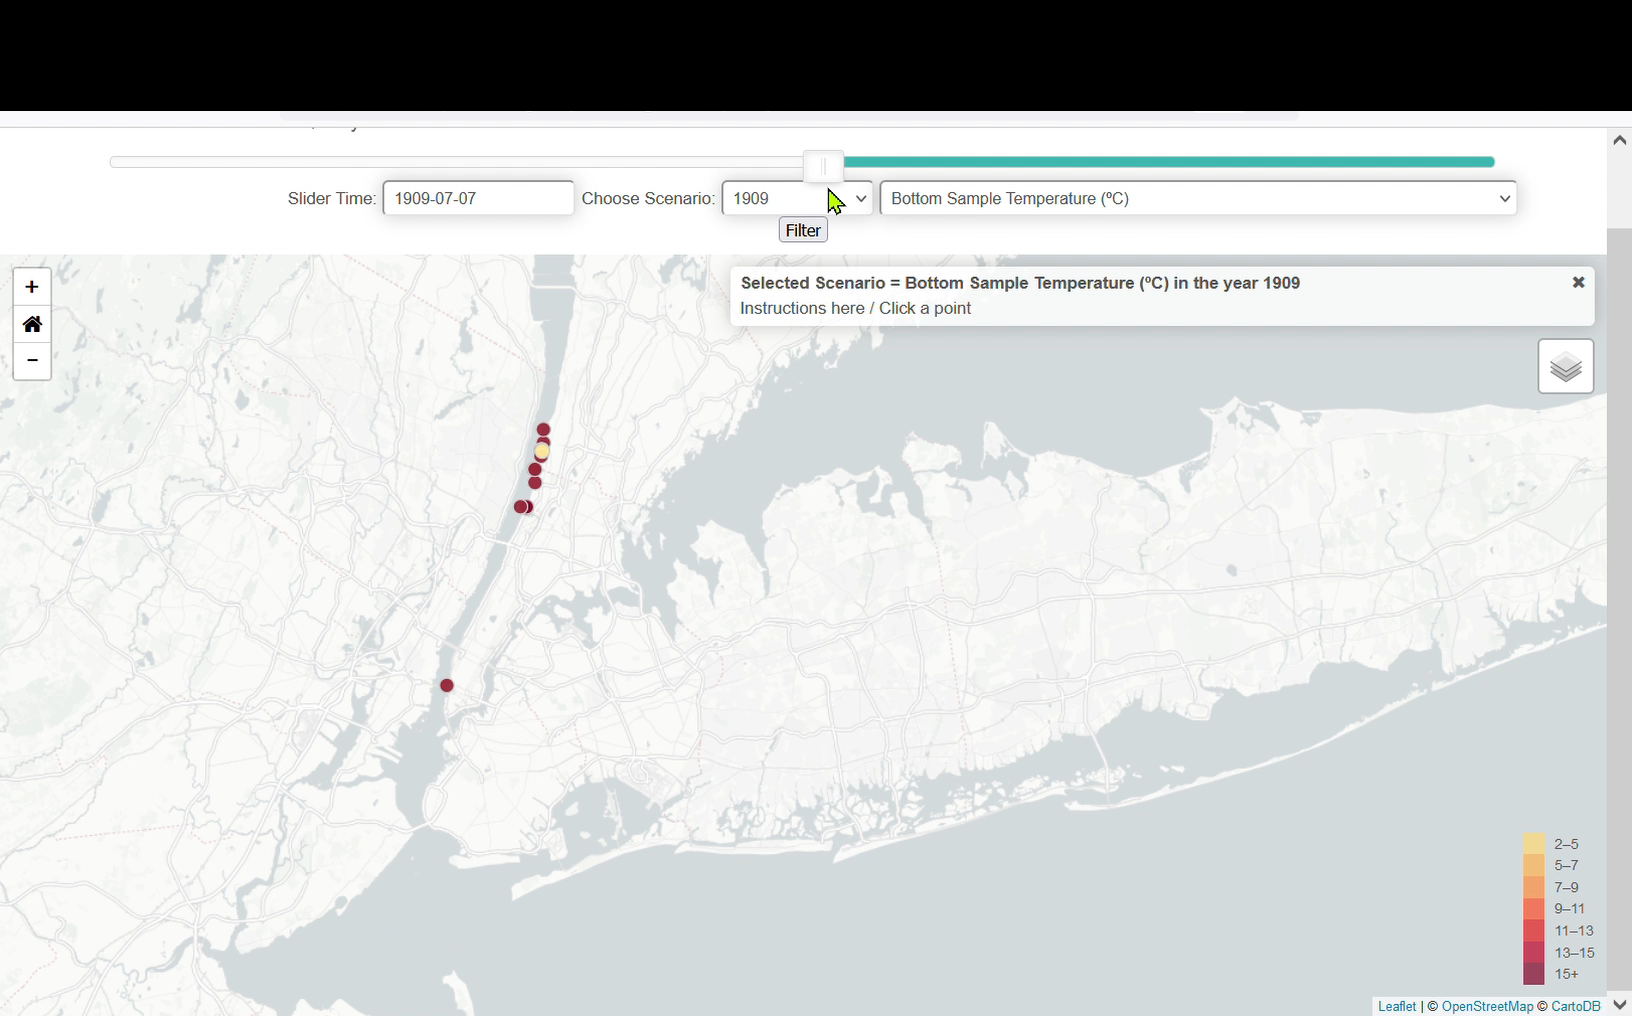Reset map to home view
This screenshot has width=1632, height=1016.
click(32, 324)
